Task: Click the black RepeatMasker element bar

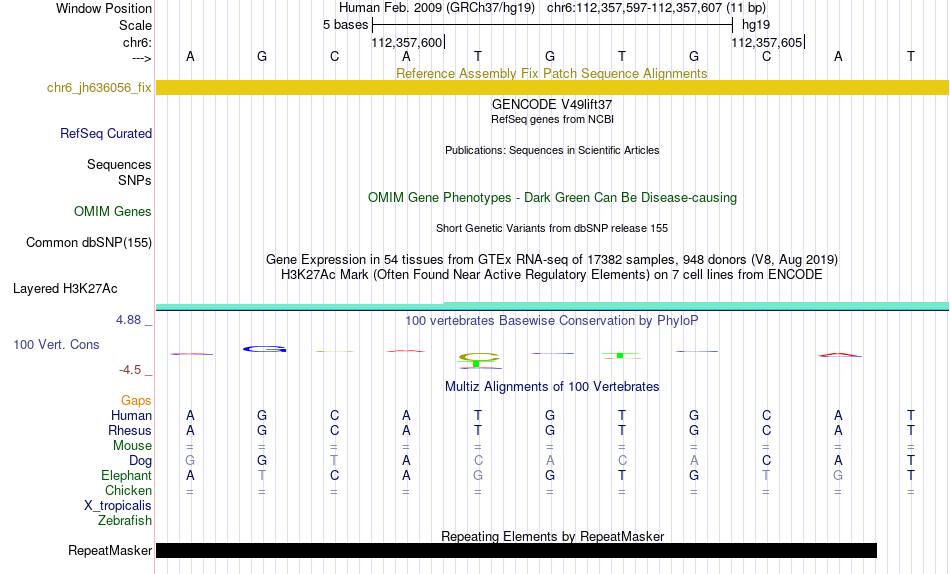Action: point(516,550)
